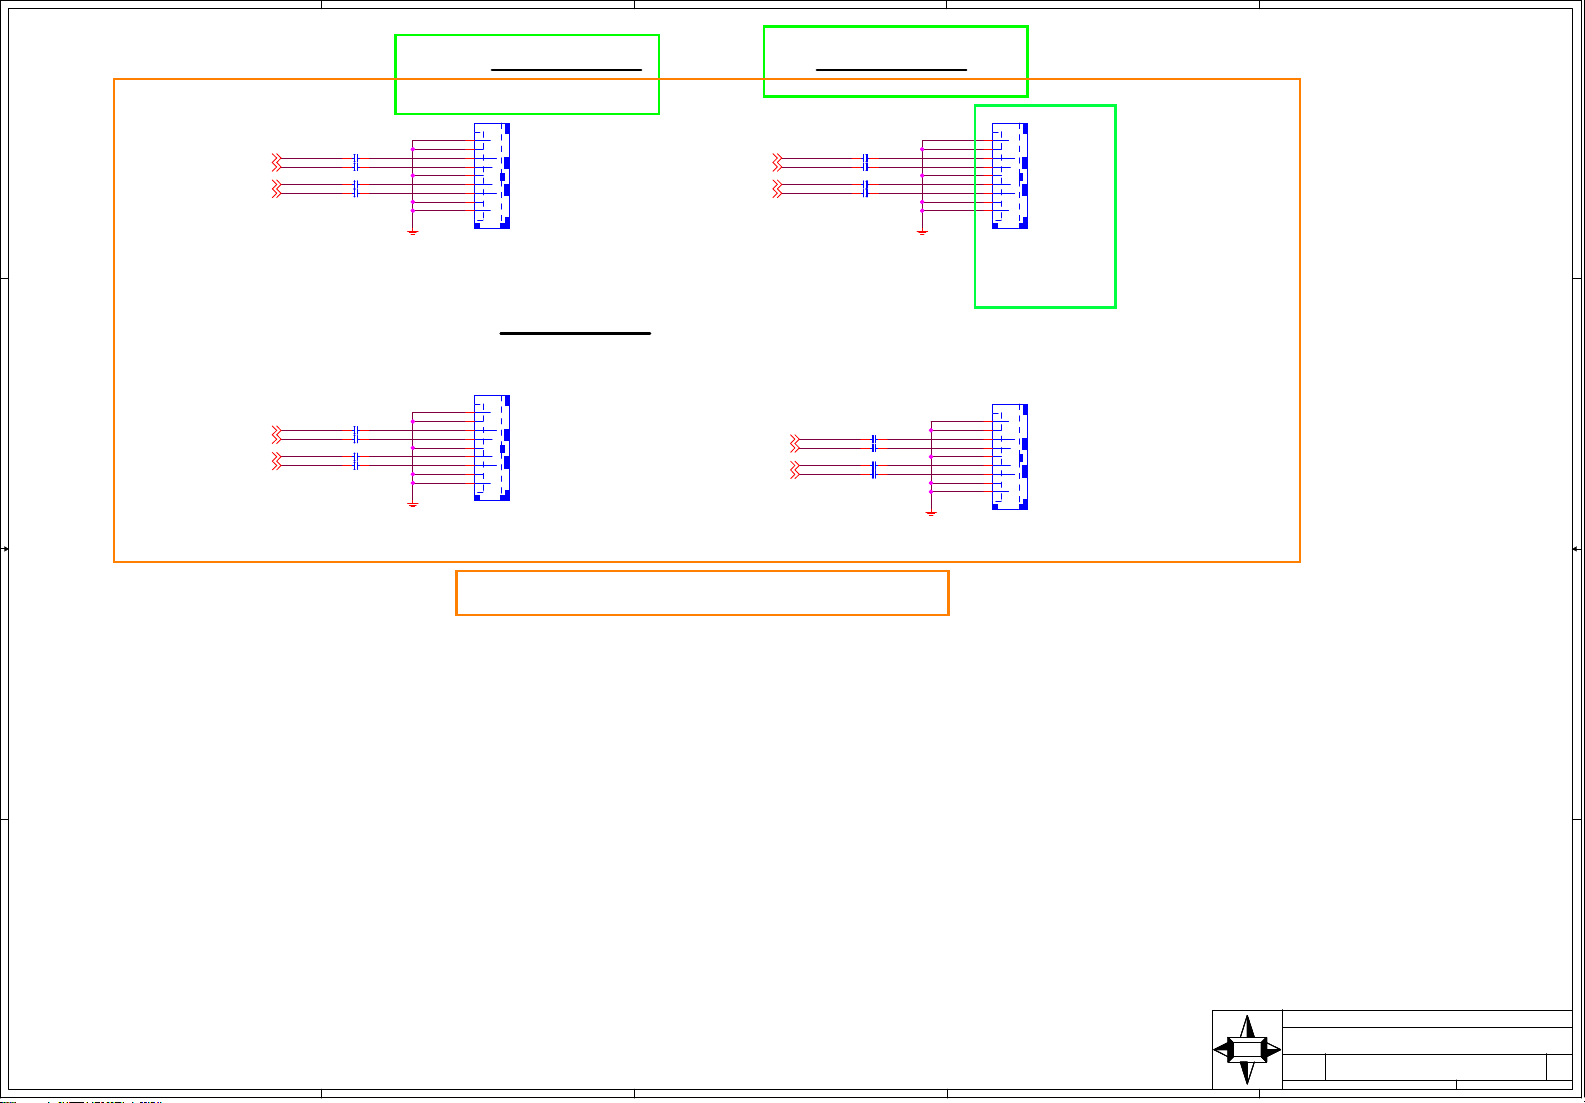Select the upper off-page connector pair, bottom-left circuit
This screenshot has width=1585, height=1103.
point(278,434)
